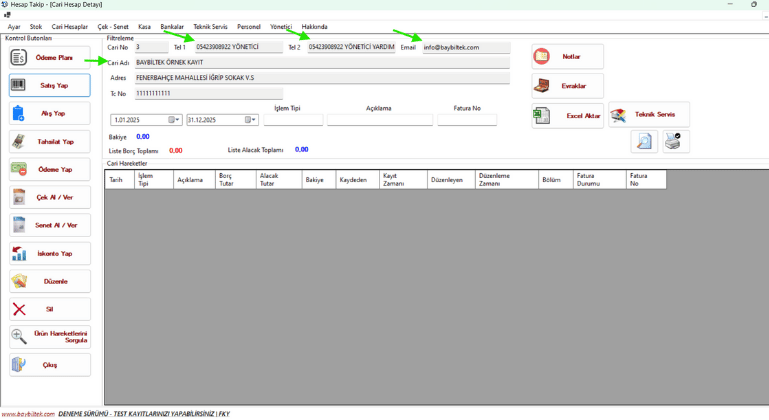Open Evraklar documents button
769x420 pixels.
click(x=567, y=86)
